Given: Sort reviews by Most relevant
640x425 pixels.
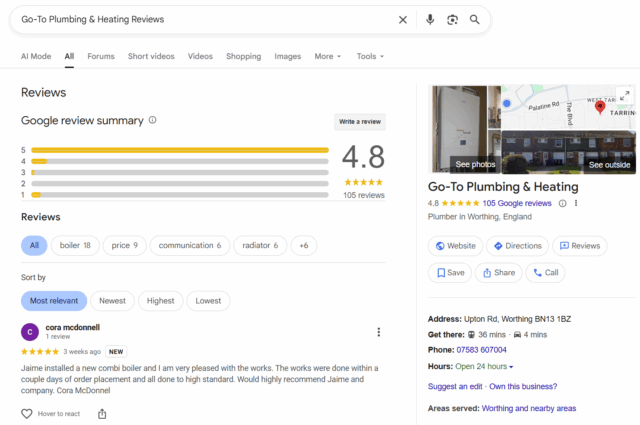Looking at the screenshot, I should click(54, 301).
